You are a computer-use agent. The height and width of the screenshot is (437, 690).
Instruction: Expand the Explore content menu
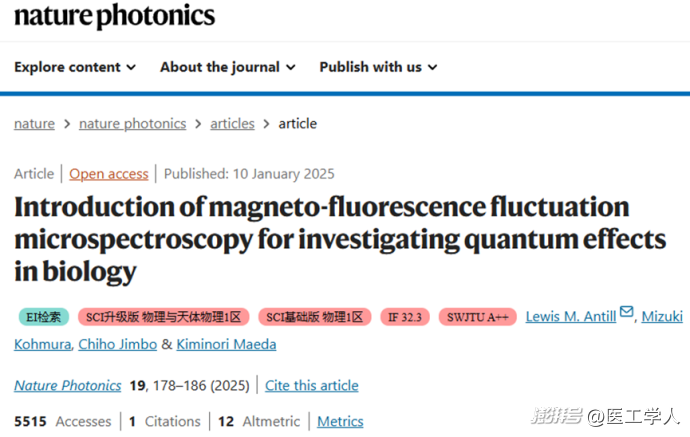tap(75, 67)
